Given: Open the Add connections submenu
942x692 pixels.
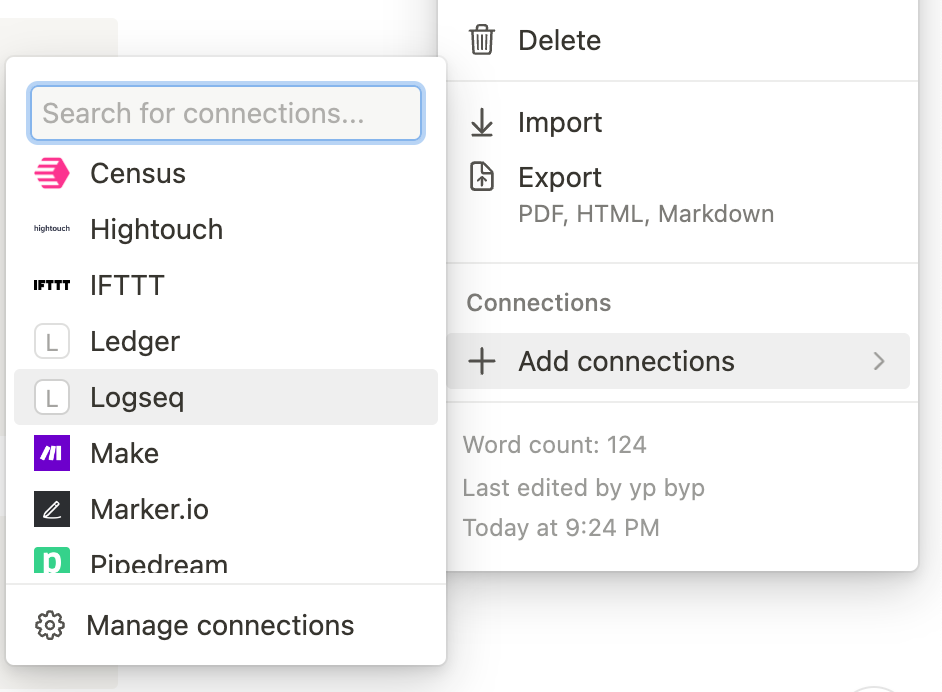Looking at the screenshot, I should (x=678, y=361).
